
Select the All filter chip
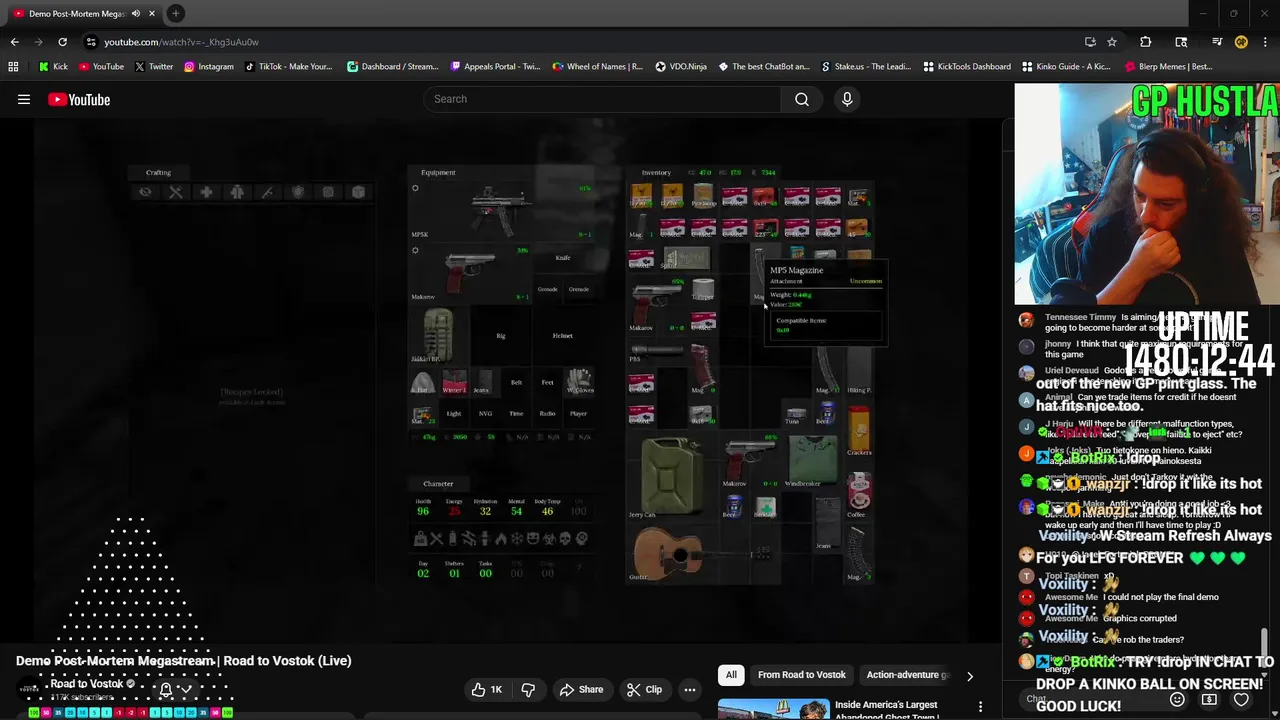(731, 675)
